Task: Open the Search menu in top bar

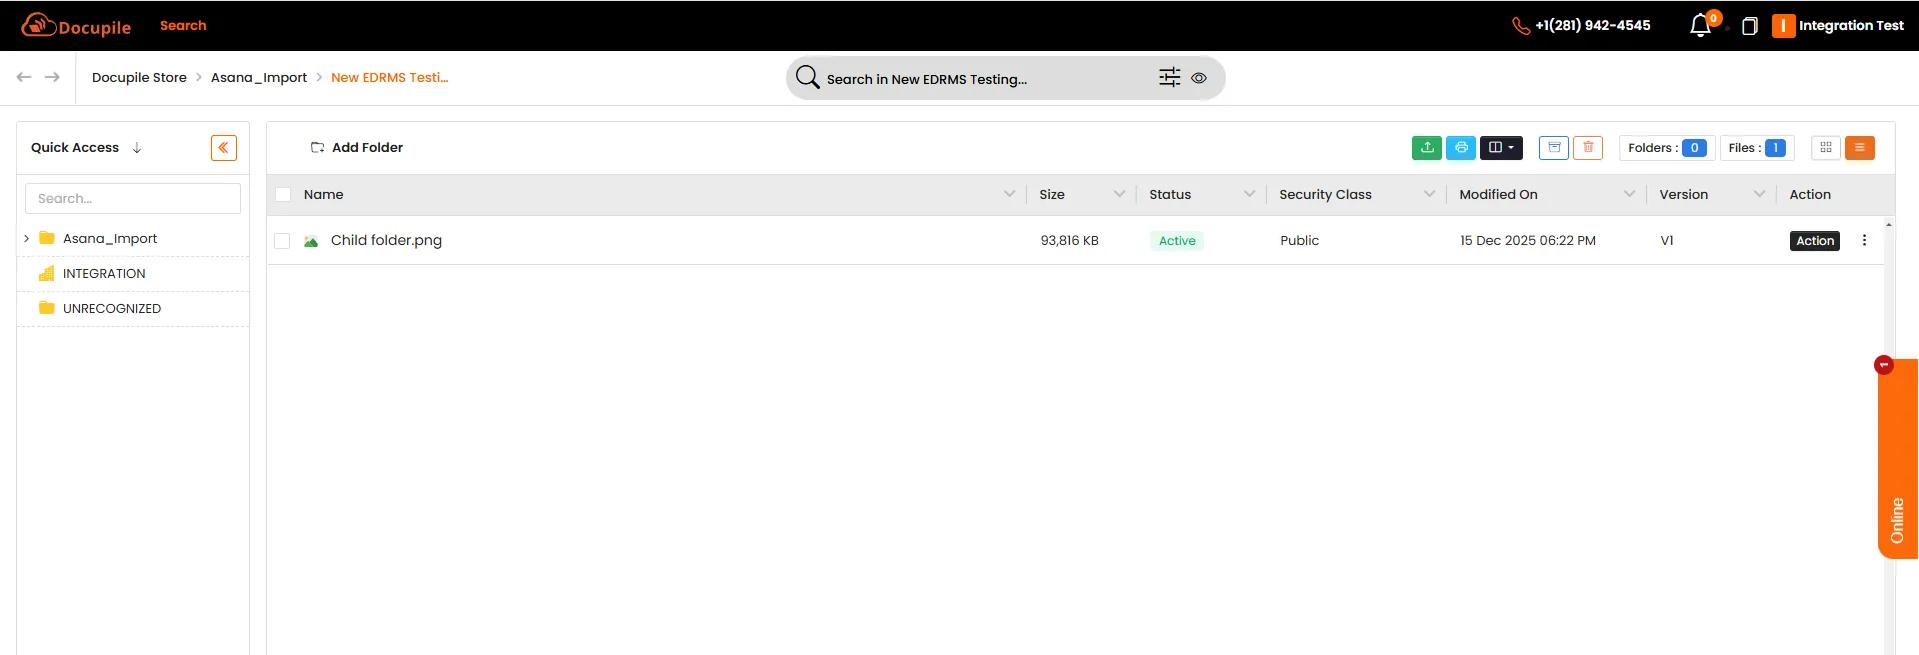Action: (x=183, y=26)
